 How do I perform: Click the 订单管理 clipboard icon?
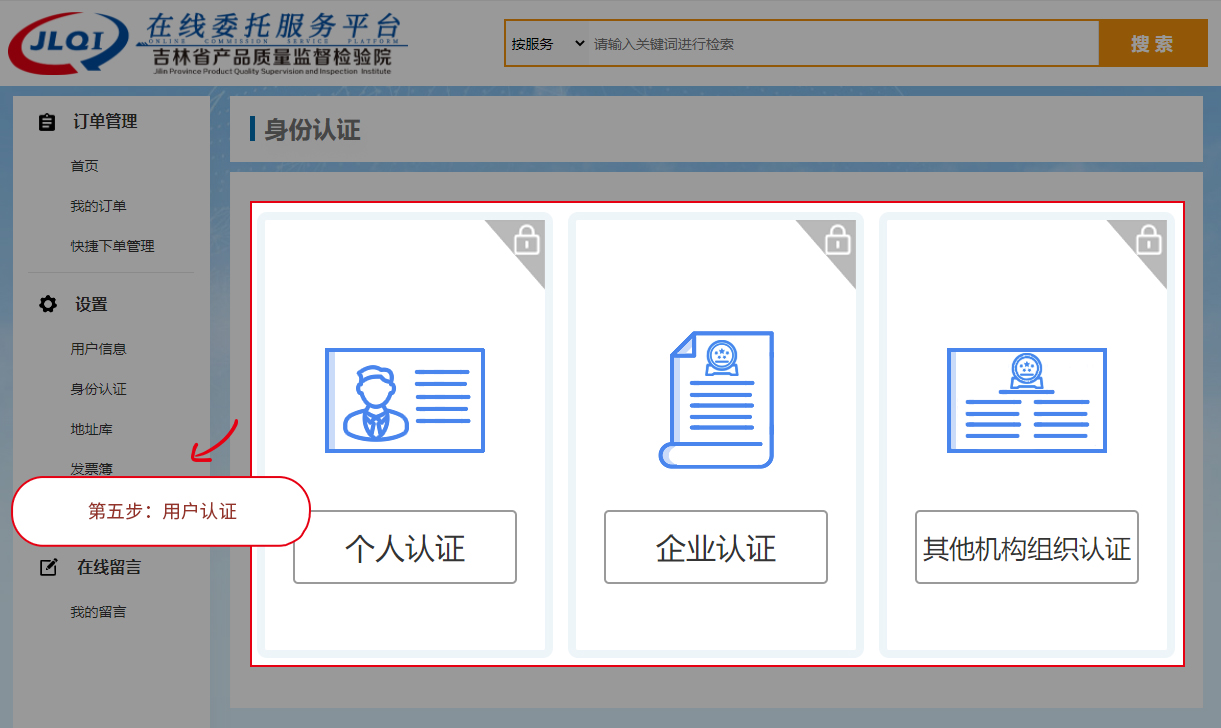coord(47,122)
